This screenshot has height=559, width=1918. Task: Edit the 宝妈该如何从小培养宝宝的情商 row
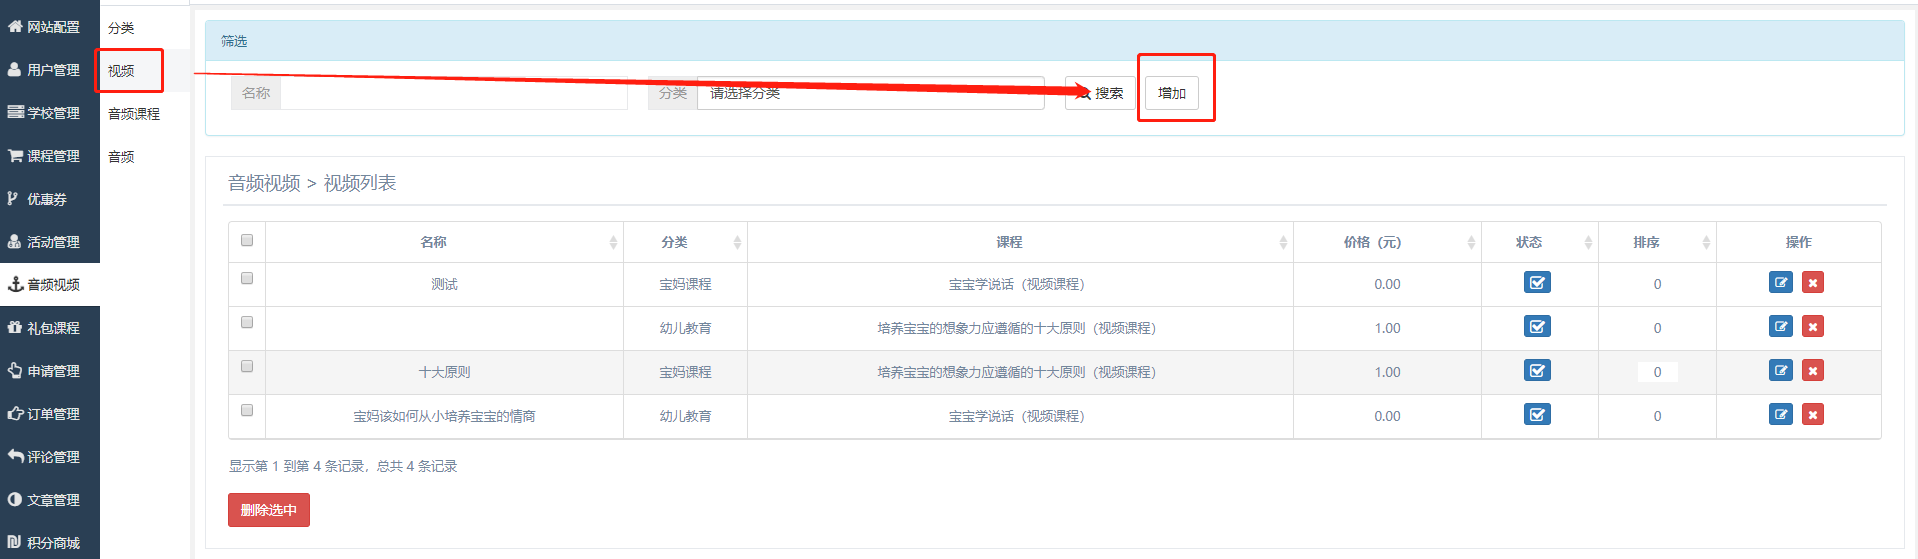[1781, 415]
